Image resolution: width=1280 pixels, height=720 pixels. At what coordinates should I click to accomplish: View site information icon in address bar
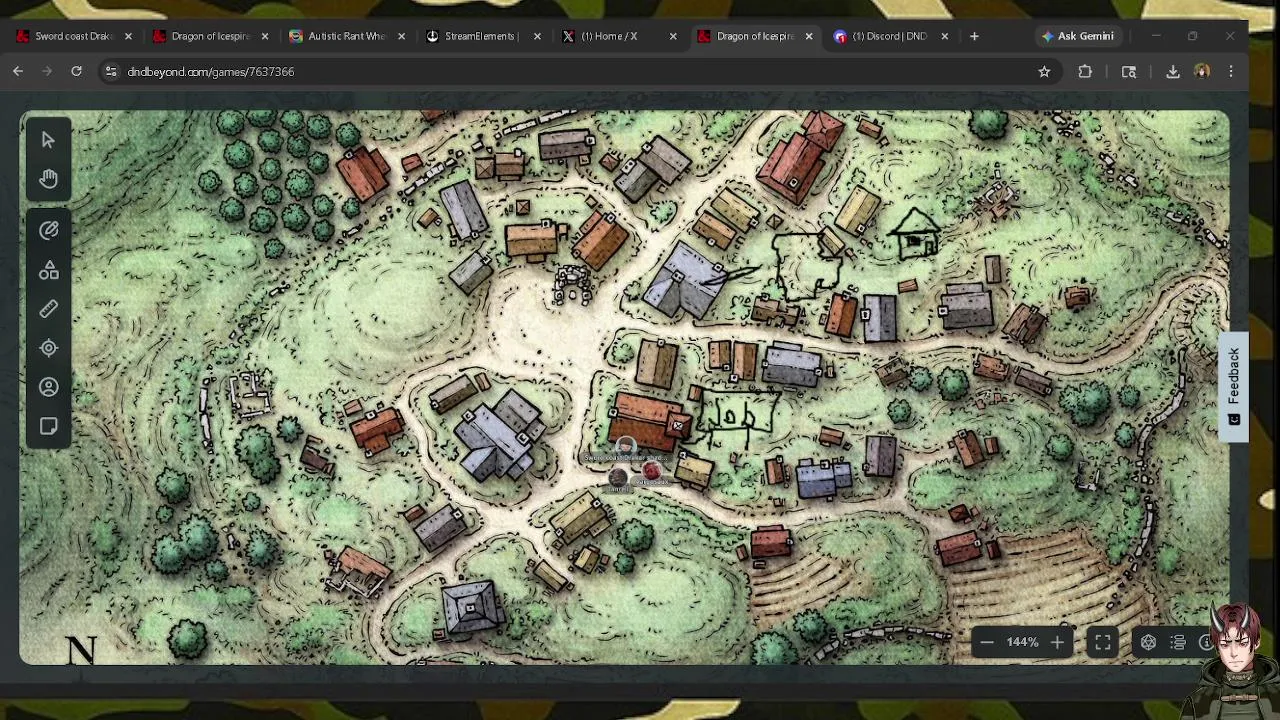[x=111, y=71]
